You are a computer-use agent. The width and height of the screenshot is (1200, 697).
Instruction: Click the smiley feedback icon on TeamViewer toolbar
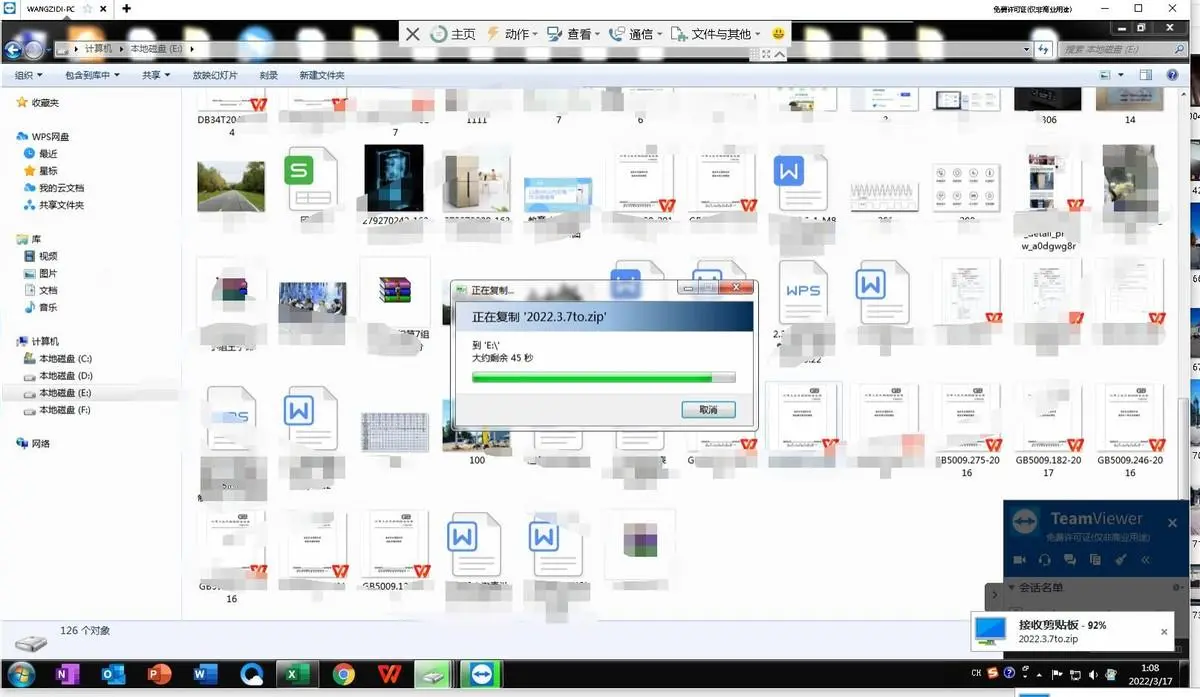point(778,33)
